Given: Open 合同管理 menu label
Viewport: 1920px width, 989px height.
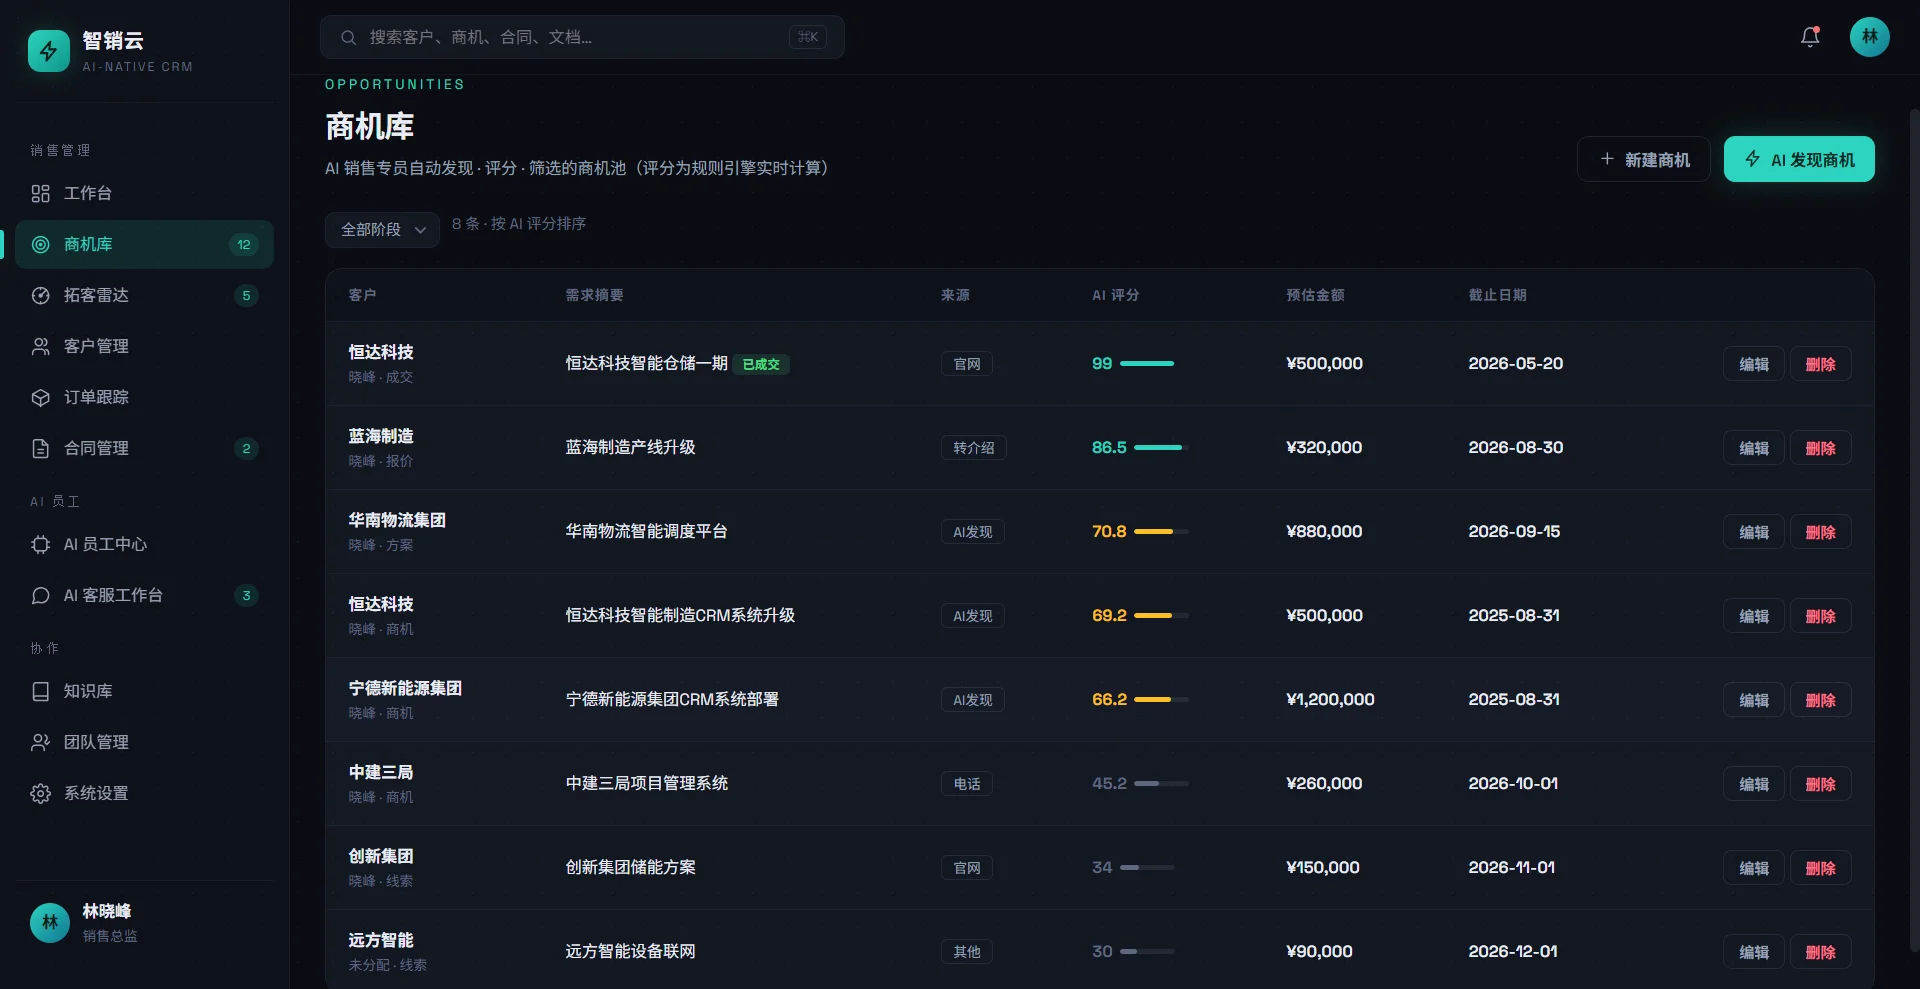Looking at the screenshot, I should tap(96, 448).
